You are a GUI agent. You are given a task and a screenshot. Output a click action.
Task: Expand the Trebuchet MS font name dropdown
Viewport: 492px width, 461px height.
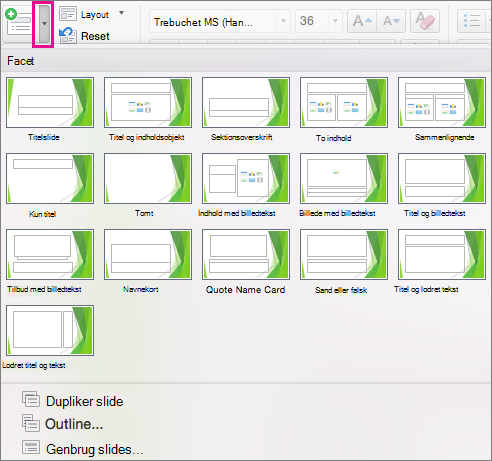click(283, 21)
